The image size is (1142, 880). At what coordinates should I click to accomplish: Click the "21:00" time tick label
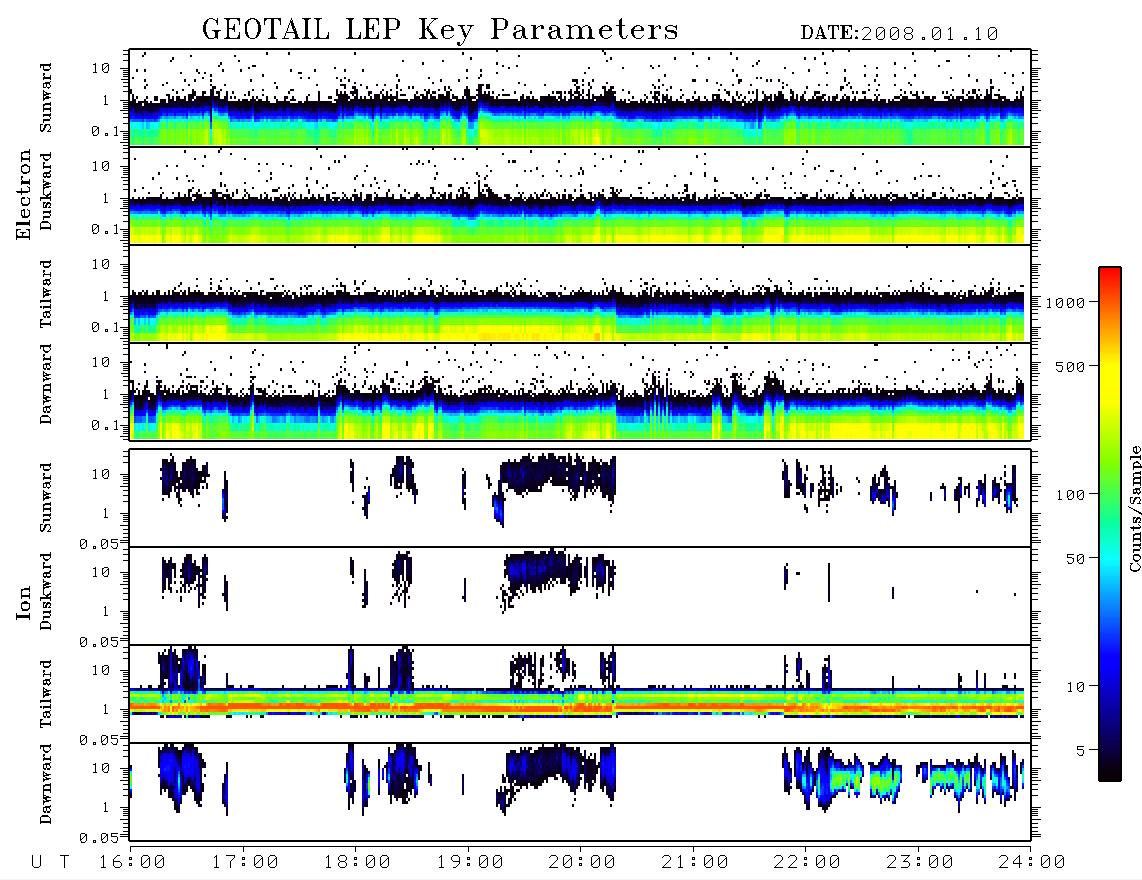point(695,863)
